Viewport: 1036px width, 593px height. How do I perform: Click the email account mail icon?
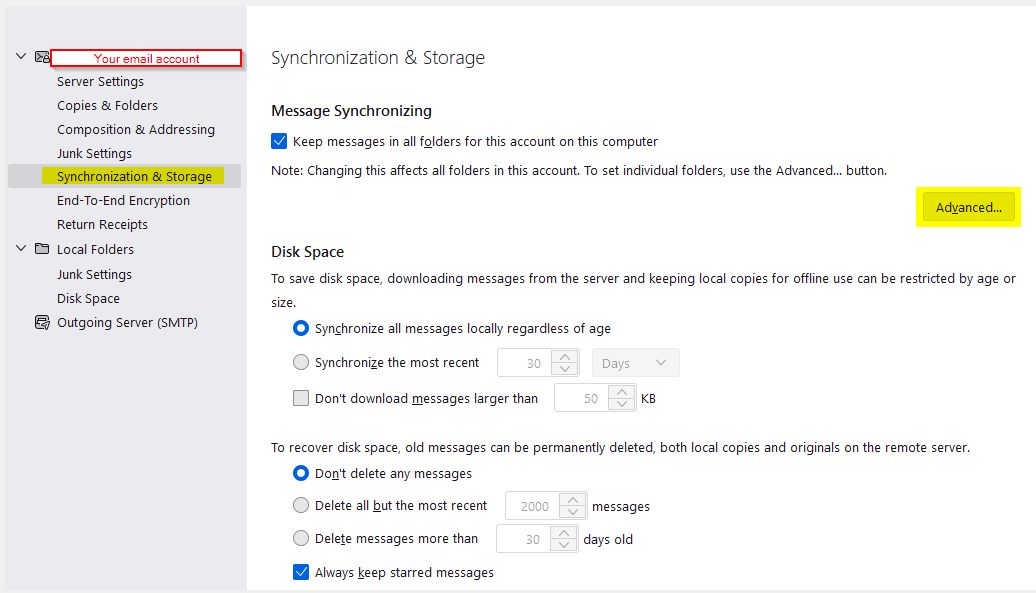pyautogui.click(x=42, y=57)
